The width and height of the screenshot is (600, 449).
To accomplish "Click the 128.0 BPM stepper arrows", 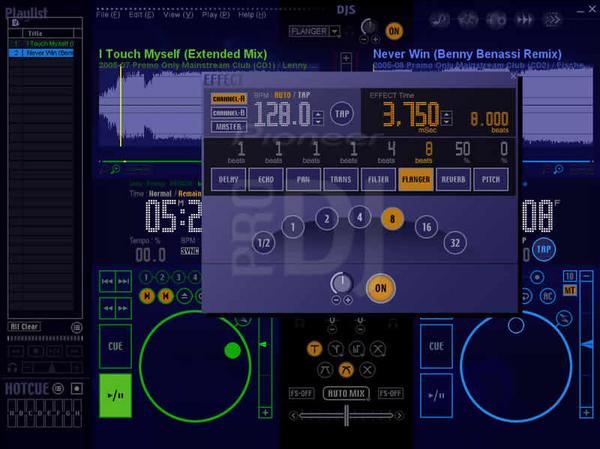I will coord(318,118).
